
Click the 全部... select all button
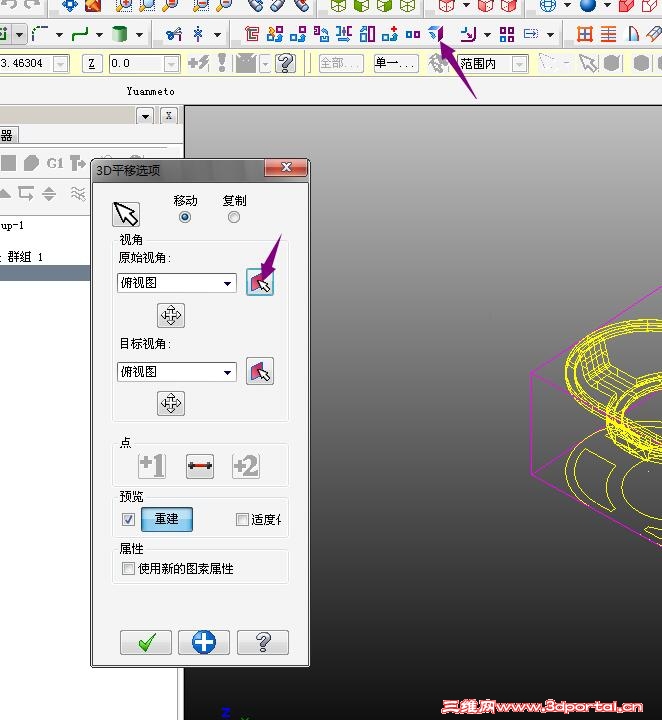click(x=341, y=63)
